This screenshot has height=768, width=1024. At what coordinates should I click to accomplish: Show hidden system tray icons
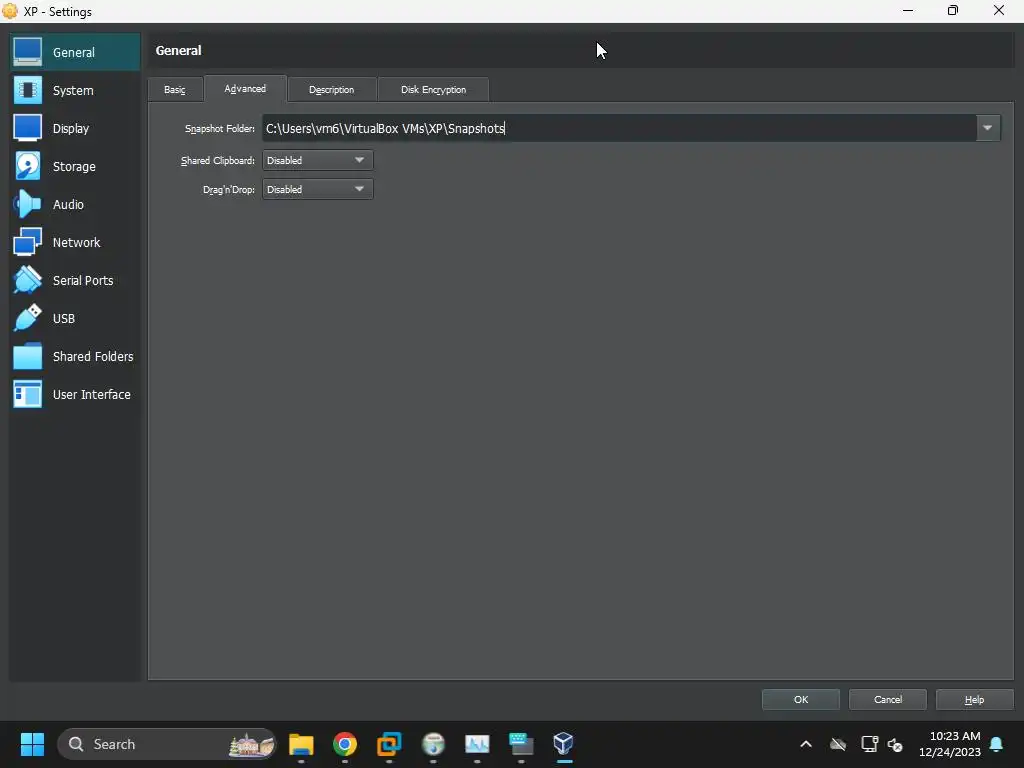click(x=806, y=744)
